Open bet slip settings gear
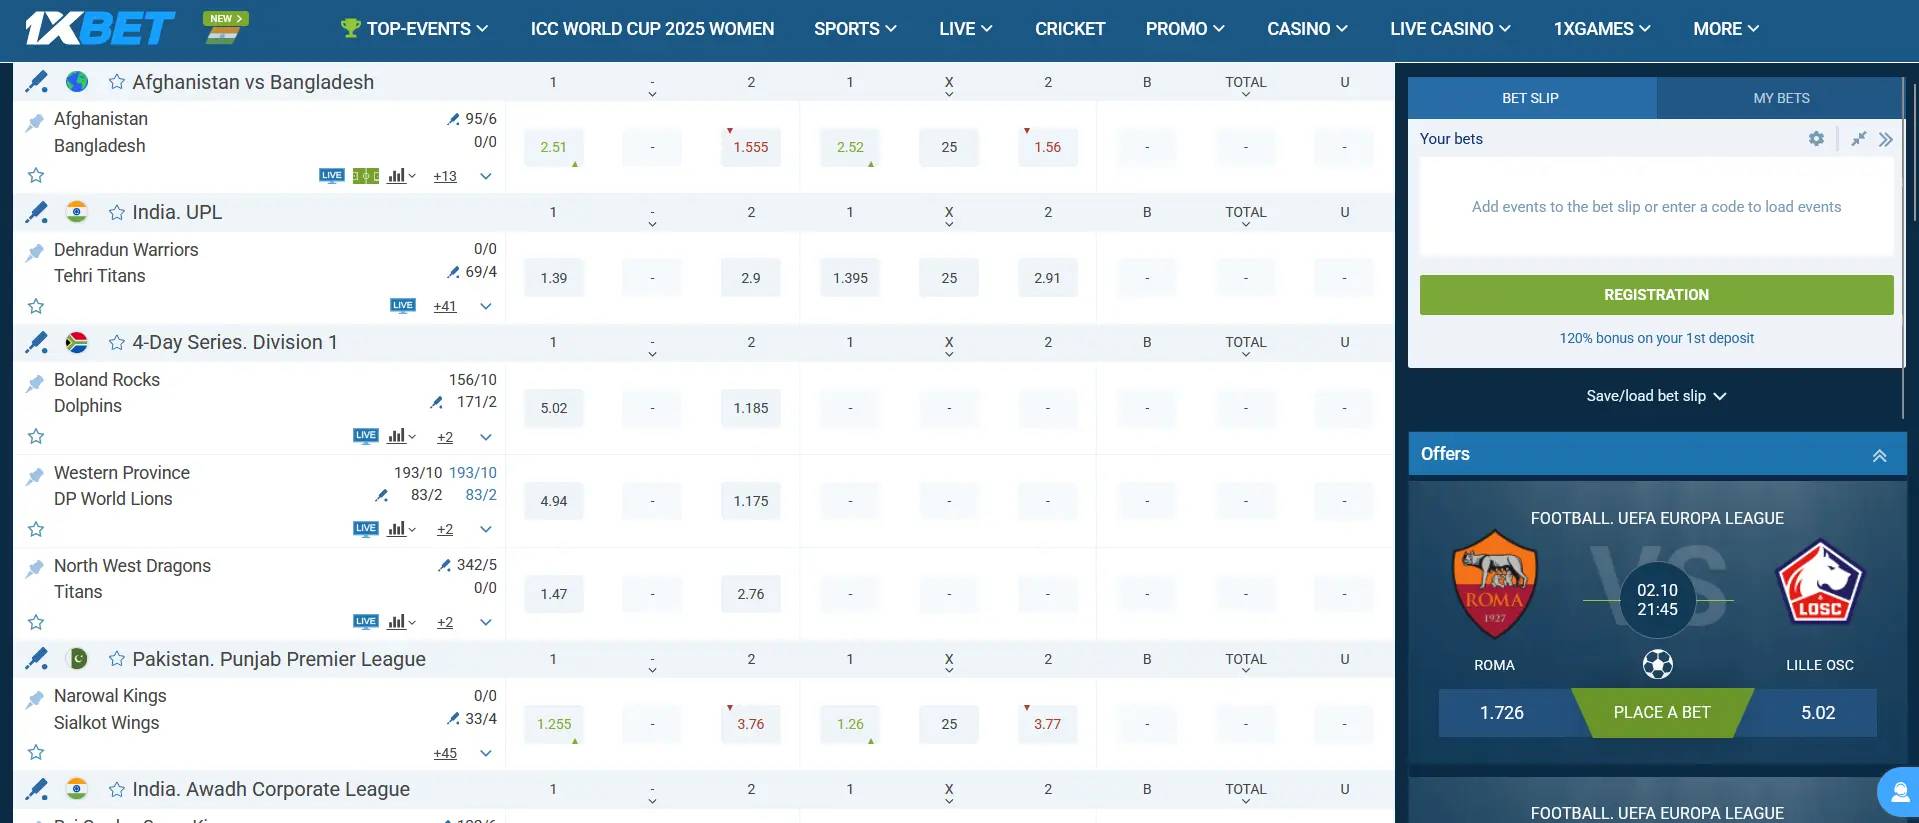Screen dimensions: 1919x823 [x=1816, y=139]
